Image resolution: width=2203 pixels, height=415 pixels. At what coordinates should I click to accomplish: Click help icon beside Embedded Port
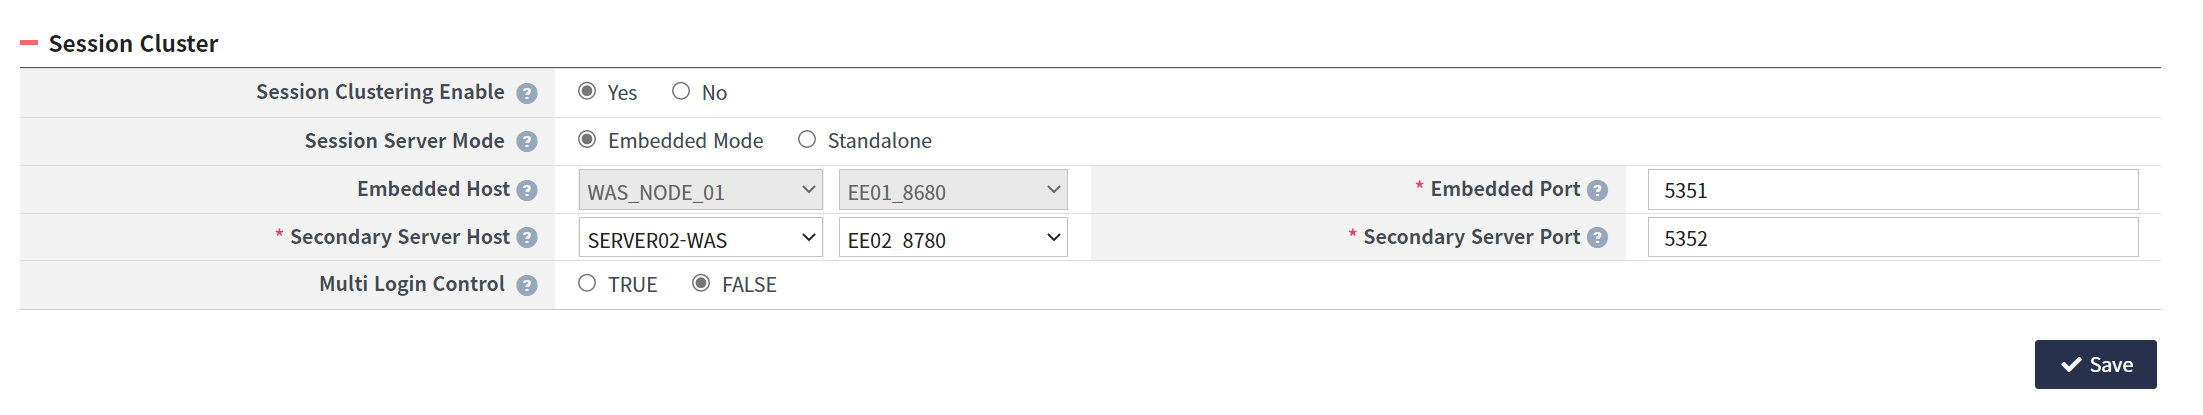(1597, 190)
